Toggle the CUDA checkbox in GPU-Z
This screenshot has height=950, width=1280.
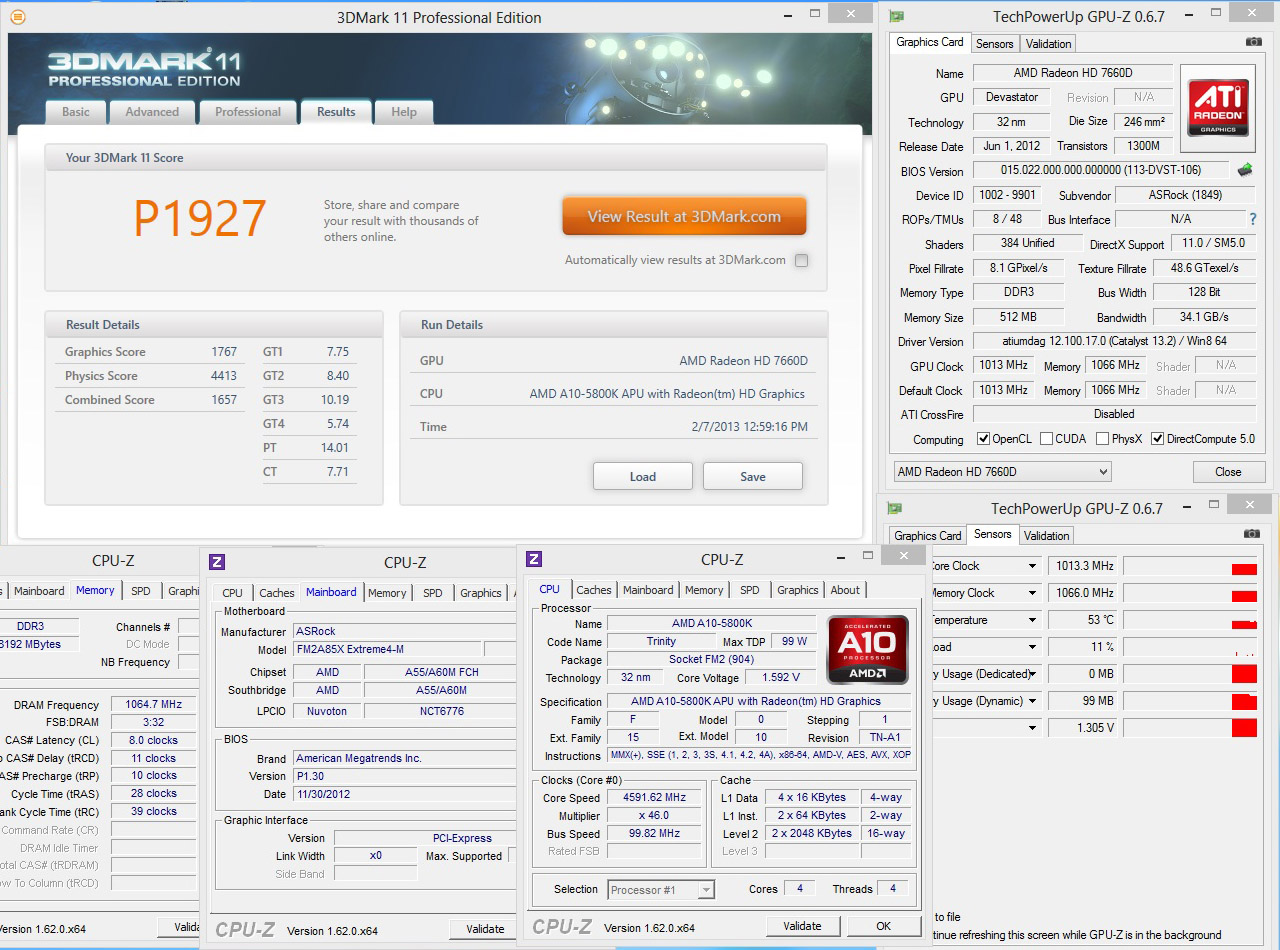click(1046, 439)
